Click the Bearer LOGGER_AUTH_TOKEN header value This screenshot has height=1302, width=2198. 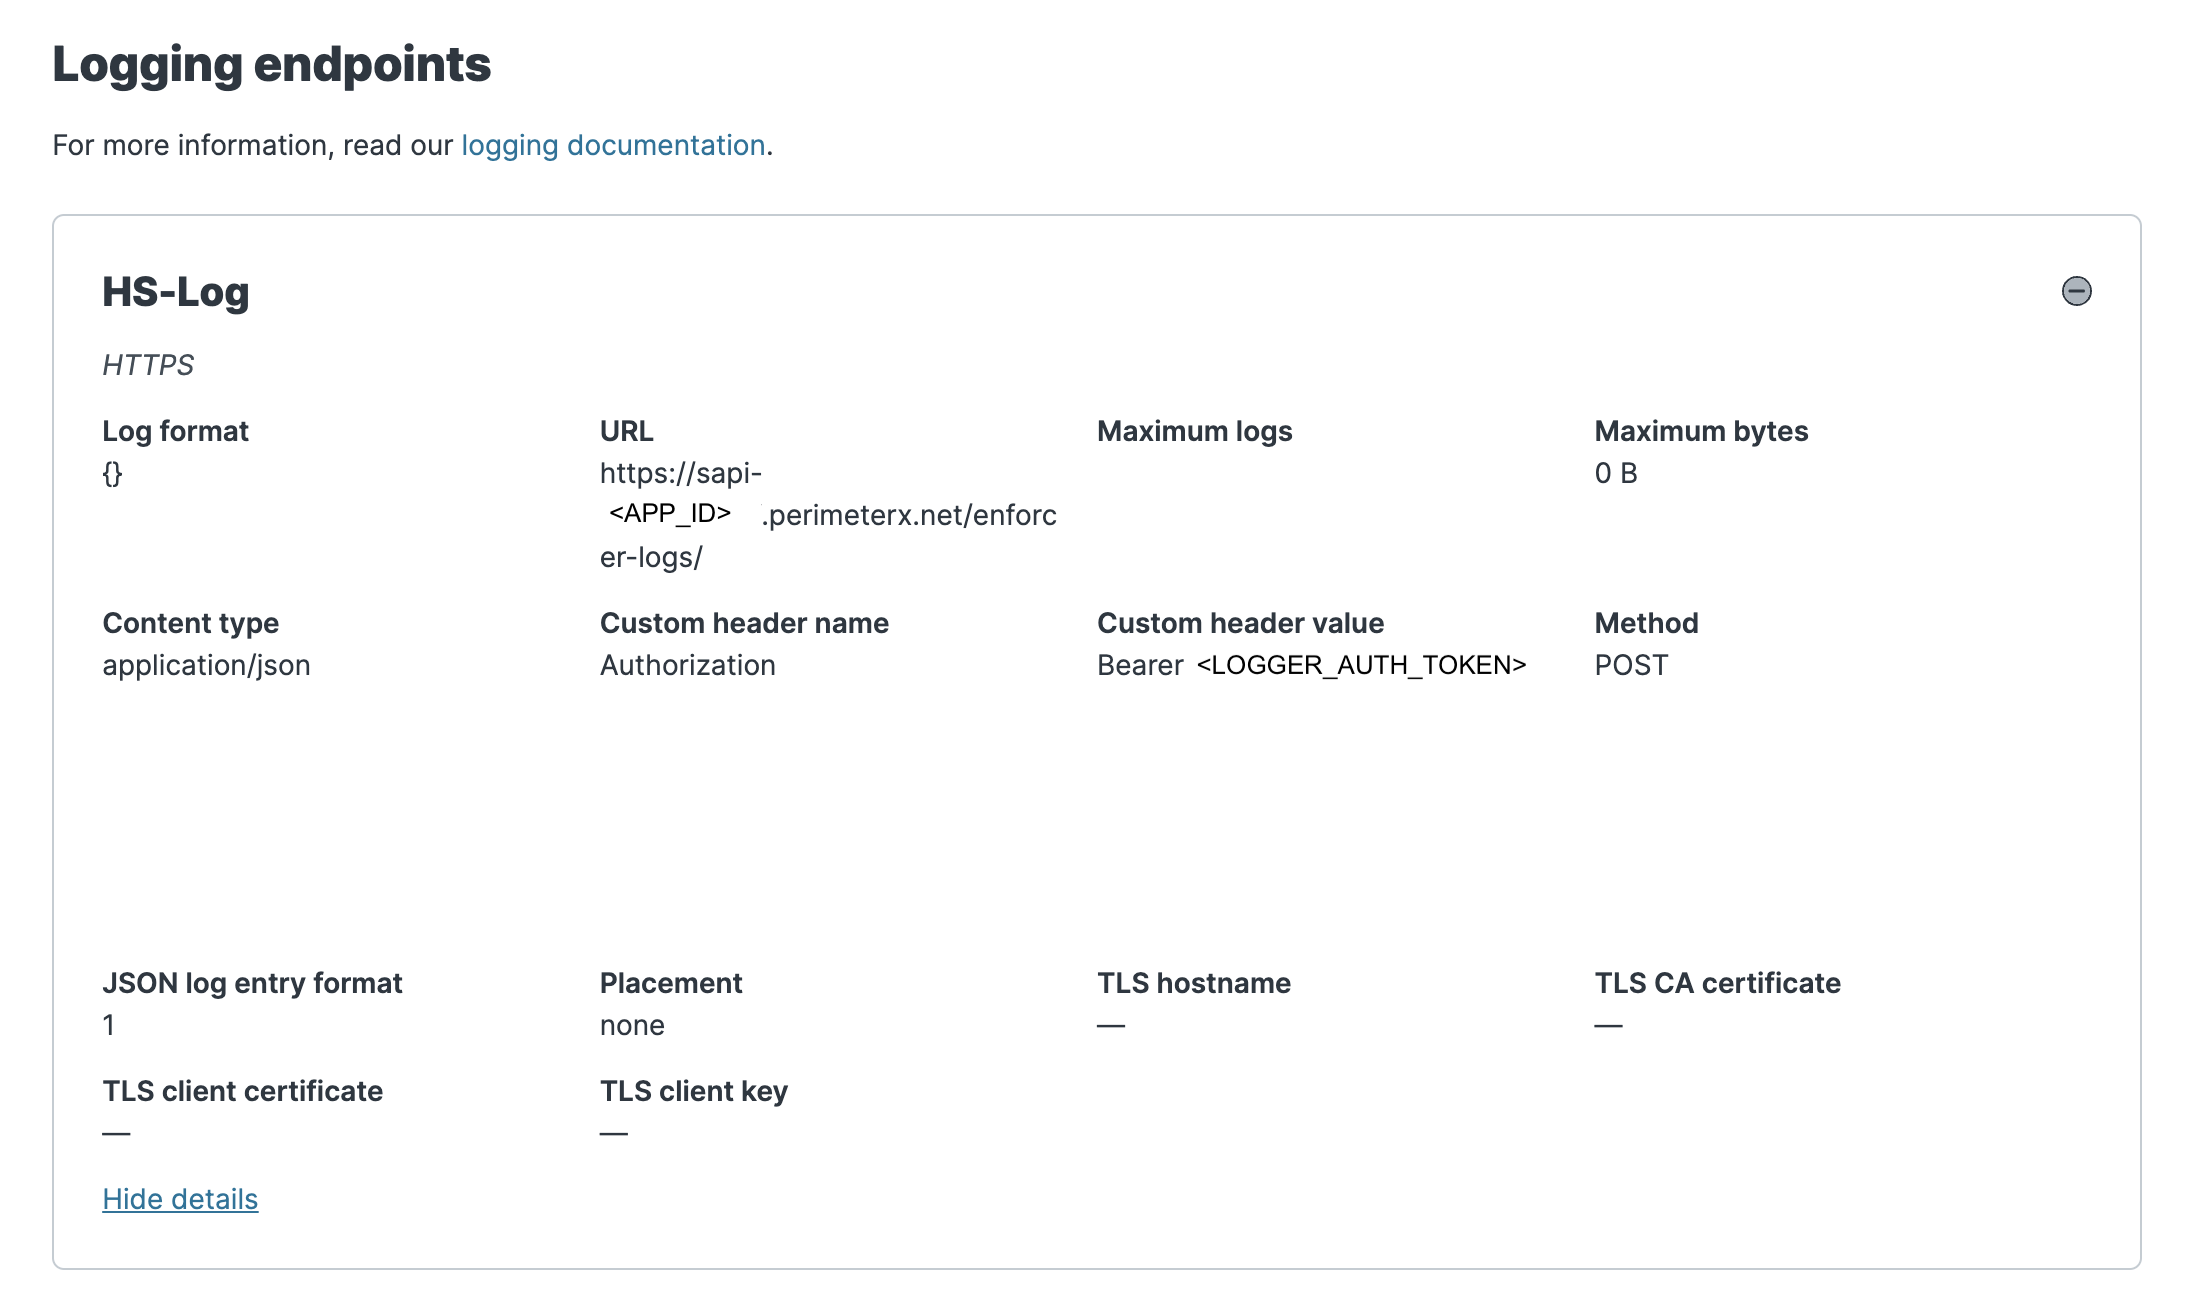click(x=1311, y=665)
